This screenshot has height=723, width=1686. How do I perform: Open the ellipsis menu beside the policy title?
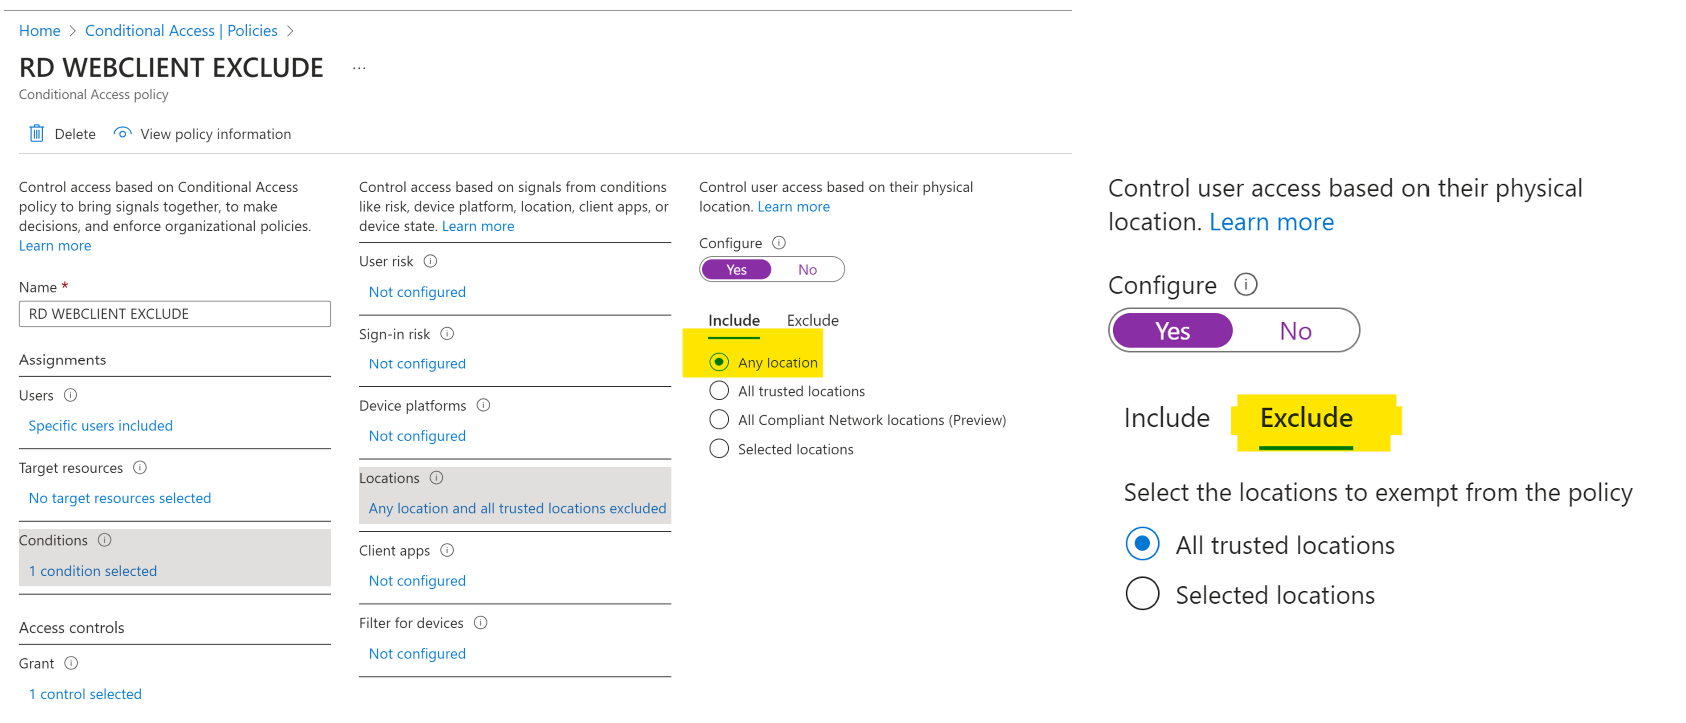click(359, 68)
